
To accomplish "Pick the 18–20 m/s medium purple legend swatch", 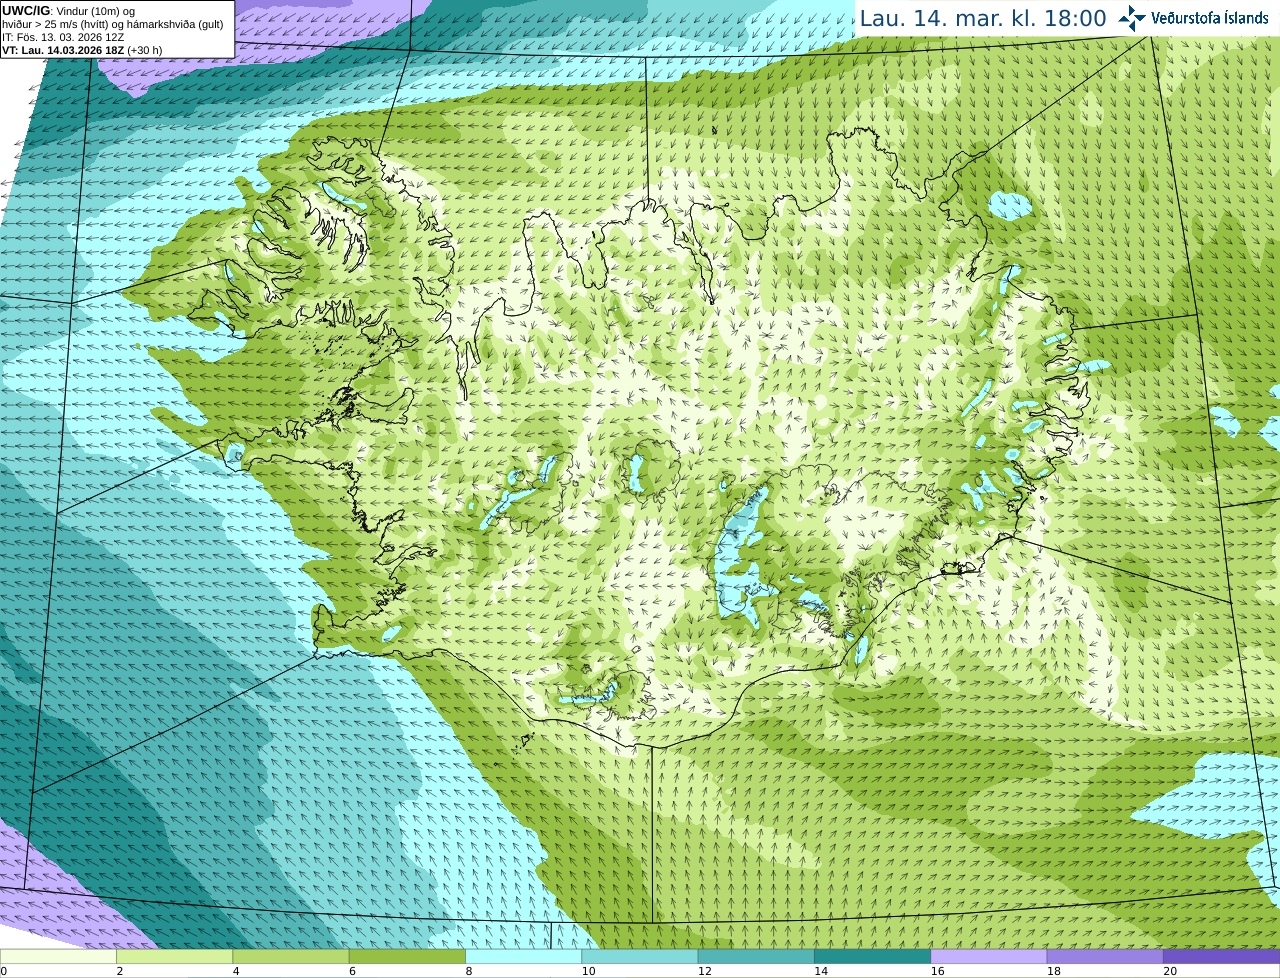I will click(x=1105, y=956).
